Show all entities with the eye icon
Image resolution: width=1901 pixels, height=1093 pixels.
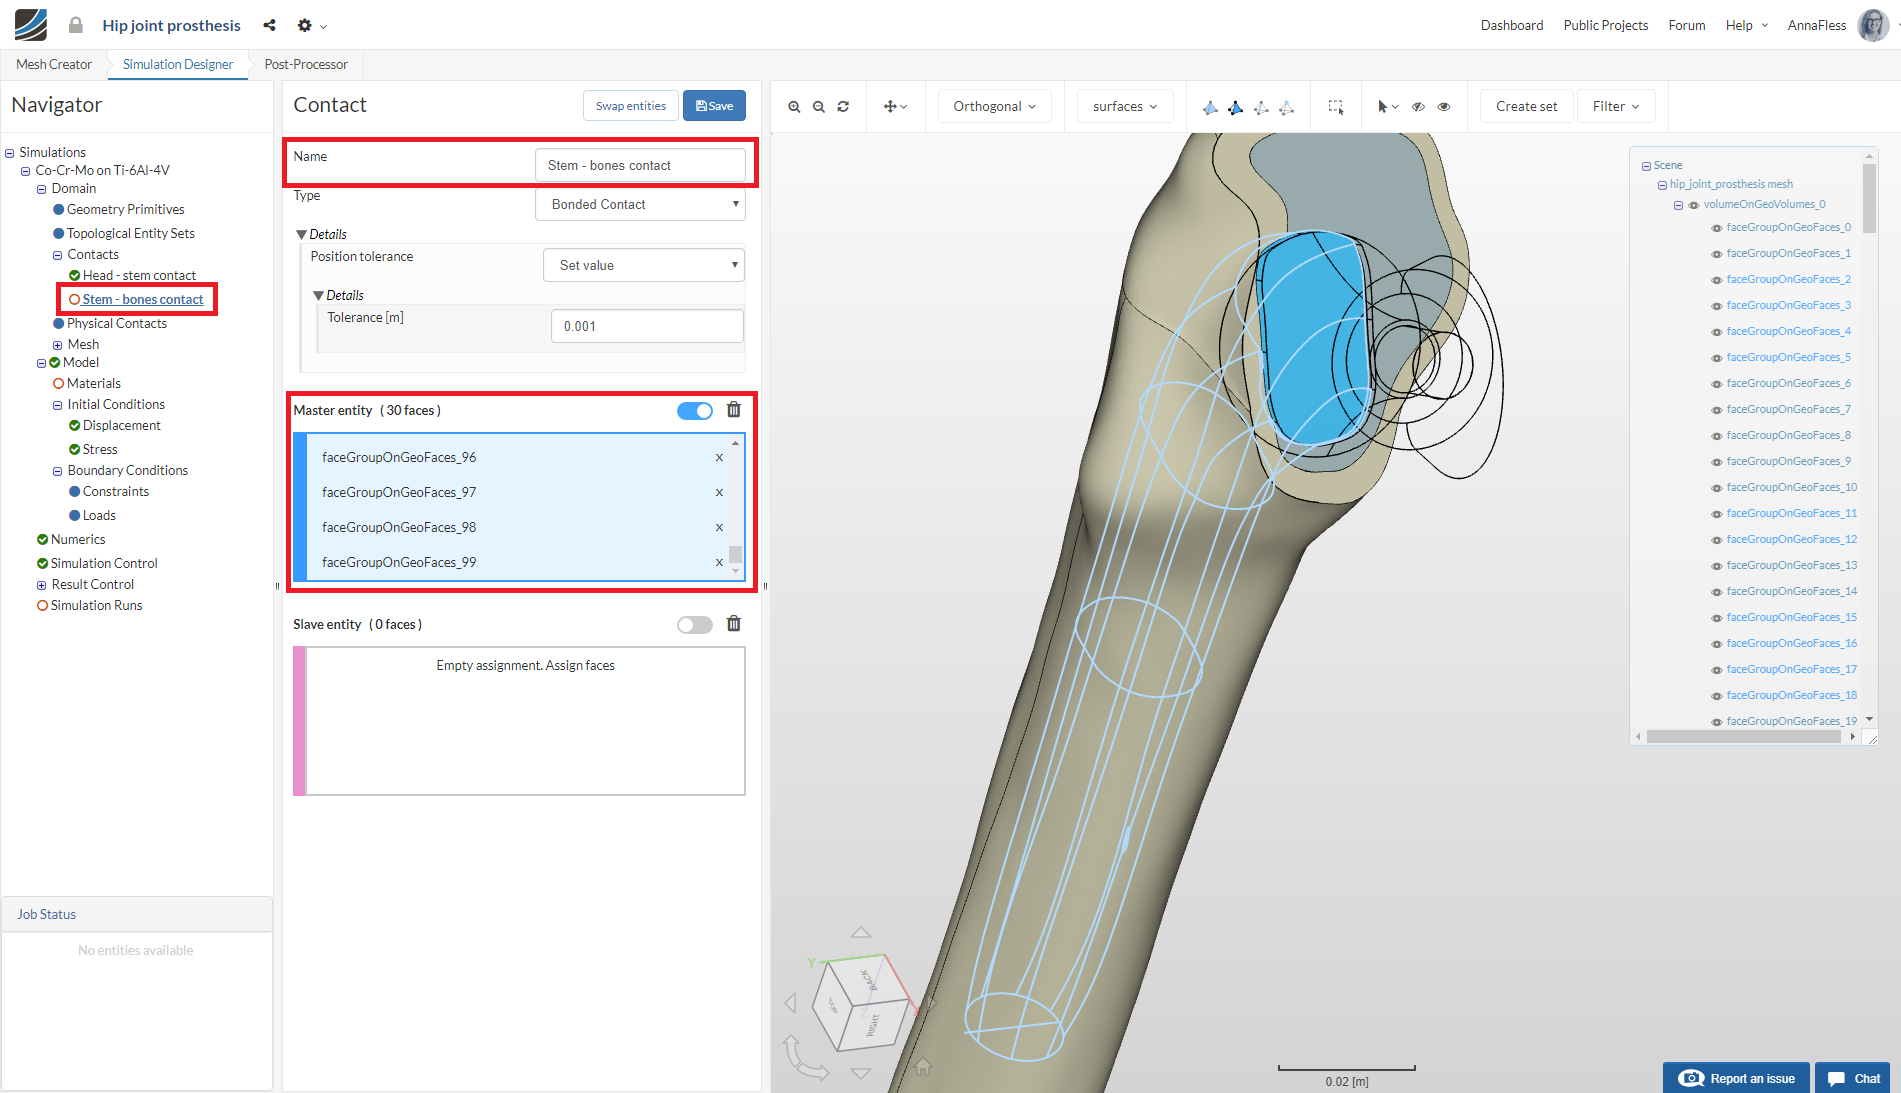(1444, 107)
